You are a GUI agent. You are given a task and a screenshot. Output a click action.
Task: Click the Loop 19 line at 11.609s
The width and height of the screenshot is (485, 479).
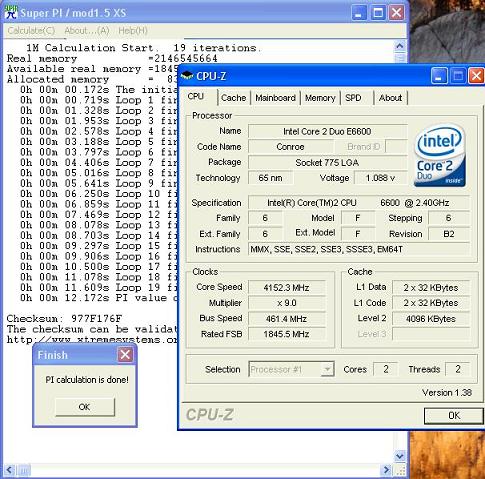99,287
